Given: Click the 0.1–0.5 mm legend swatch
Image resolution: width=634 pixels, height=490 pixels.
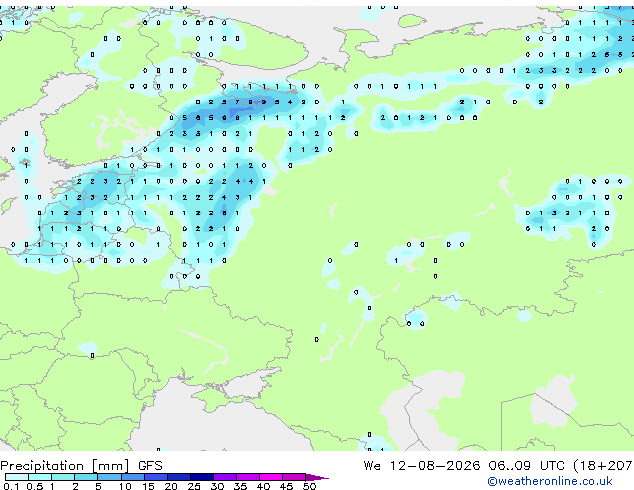Looking at the screenshot, I should [x=17, y=477].
